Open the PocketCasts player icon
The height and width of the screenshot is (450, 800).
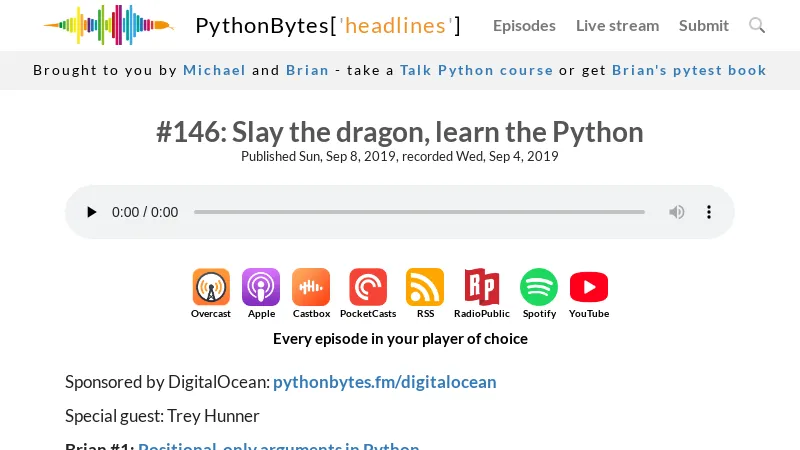click(368, 287)
